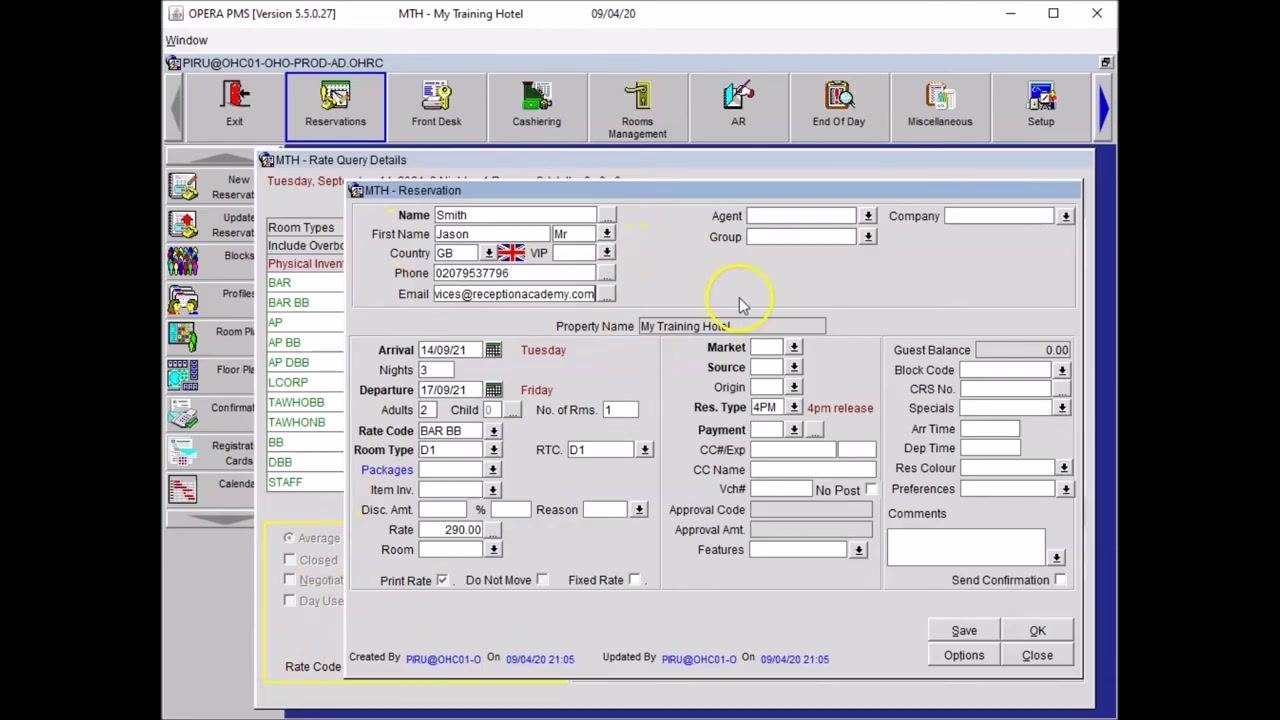1280x720 pixels.
Task: Enable the Do Not Move checkbox
Action: (x=542, y=580)
